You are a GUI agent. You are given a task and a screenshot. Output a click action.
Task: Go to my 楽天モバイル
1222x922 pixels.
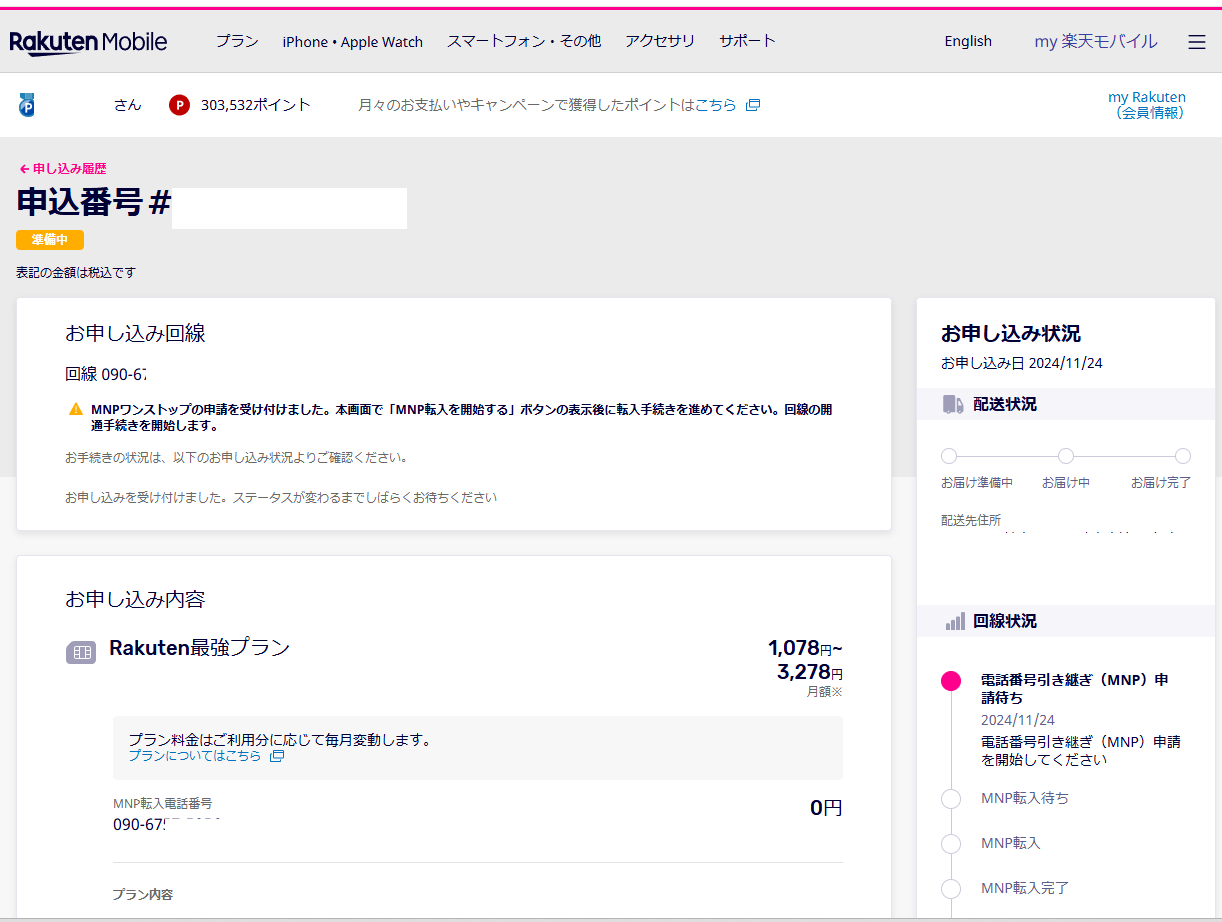point(1096,41)
